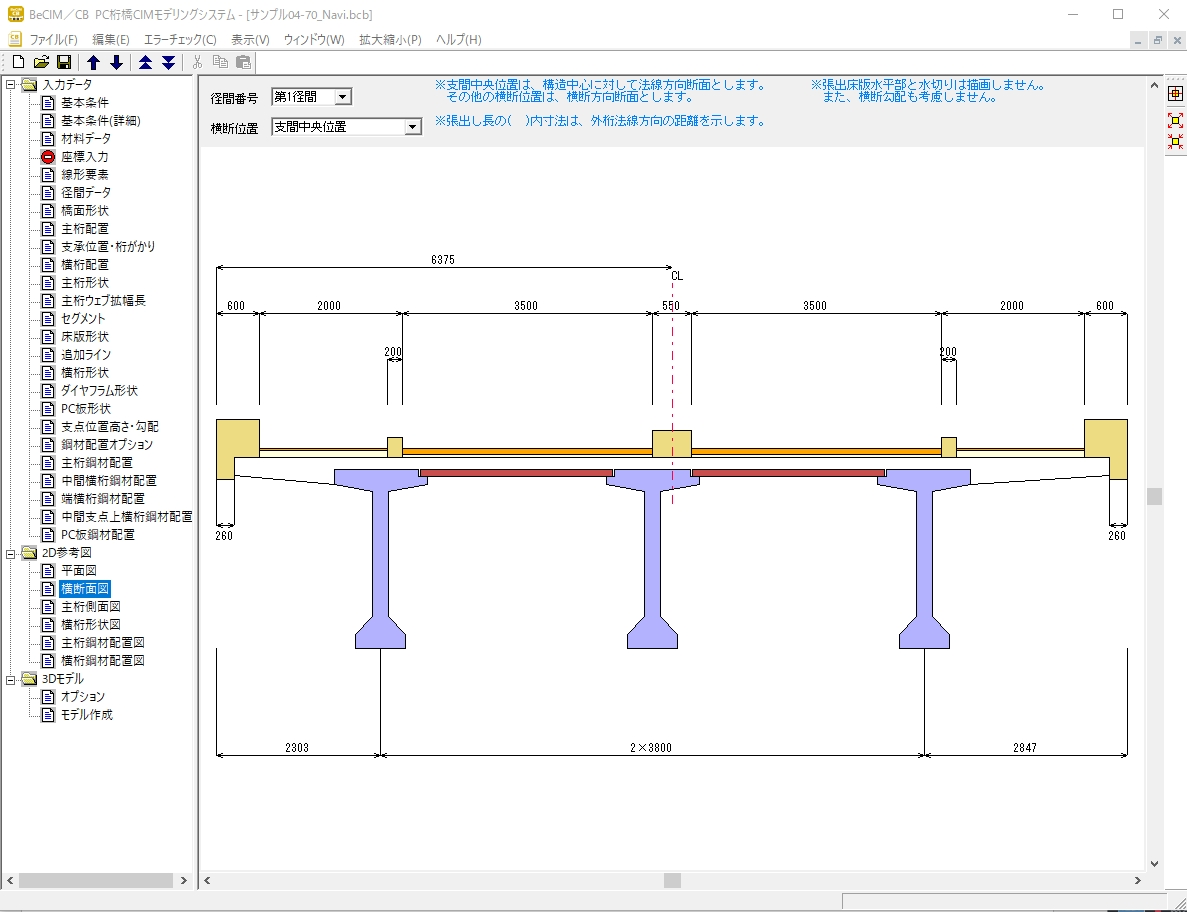Screen dimensions: 1187x912
Task: Click the Save floppy disk icon
Action: click(x=63, y=62)
